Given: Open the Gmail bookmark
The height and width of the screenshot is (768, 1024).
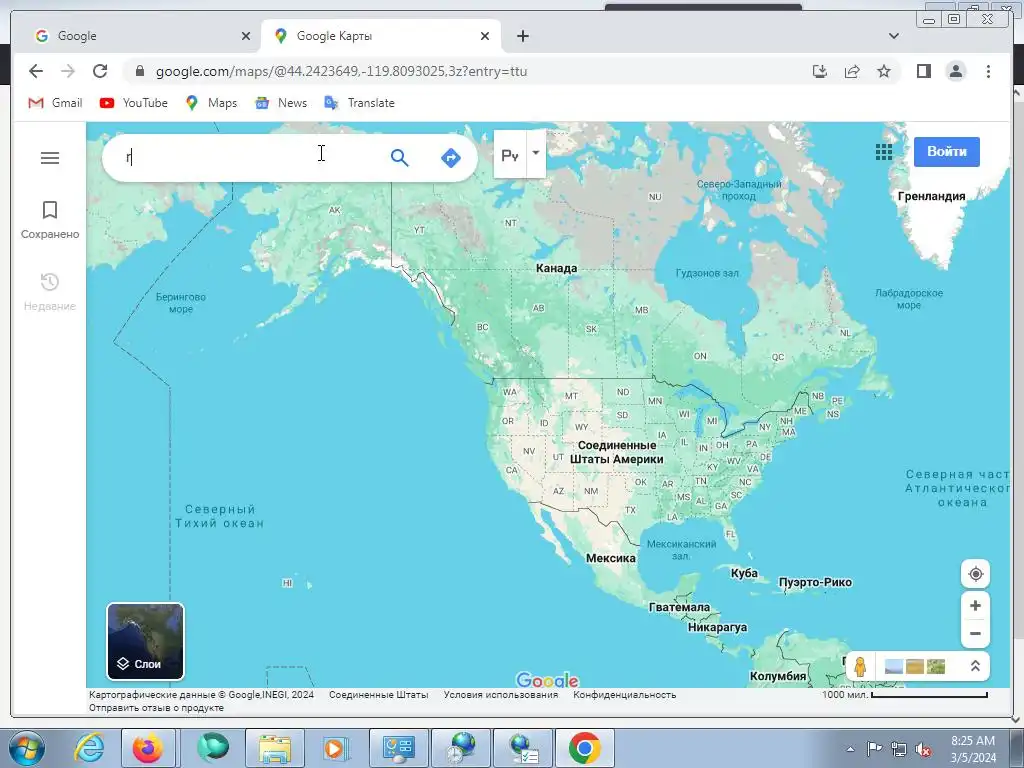Looking at the screenshot, I should [55, 103].
